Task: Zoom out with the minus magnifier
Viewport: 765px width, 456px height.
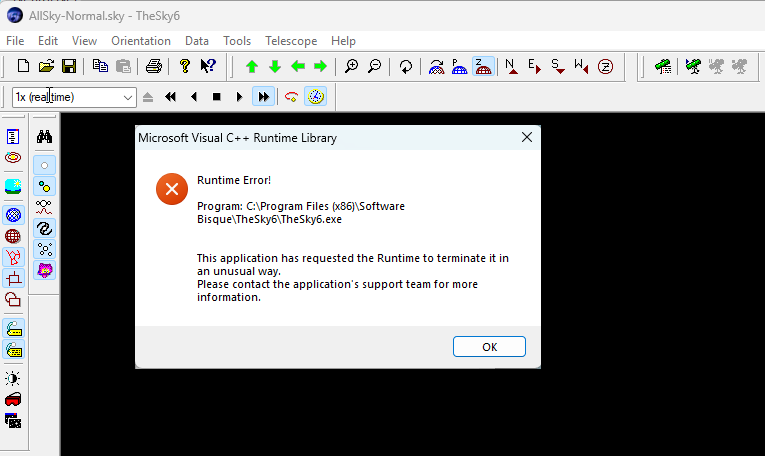Action: (x=374, y=66)
